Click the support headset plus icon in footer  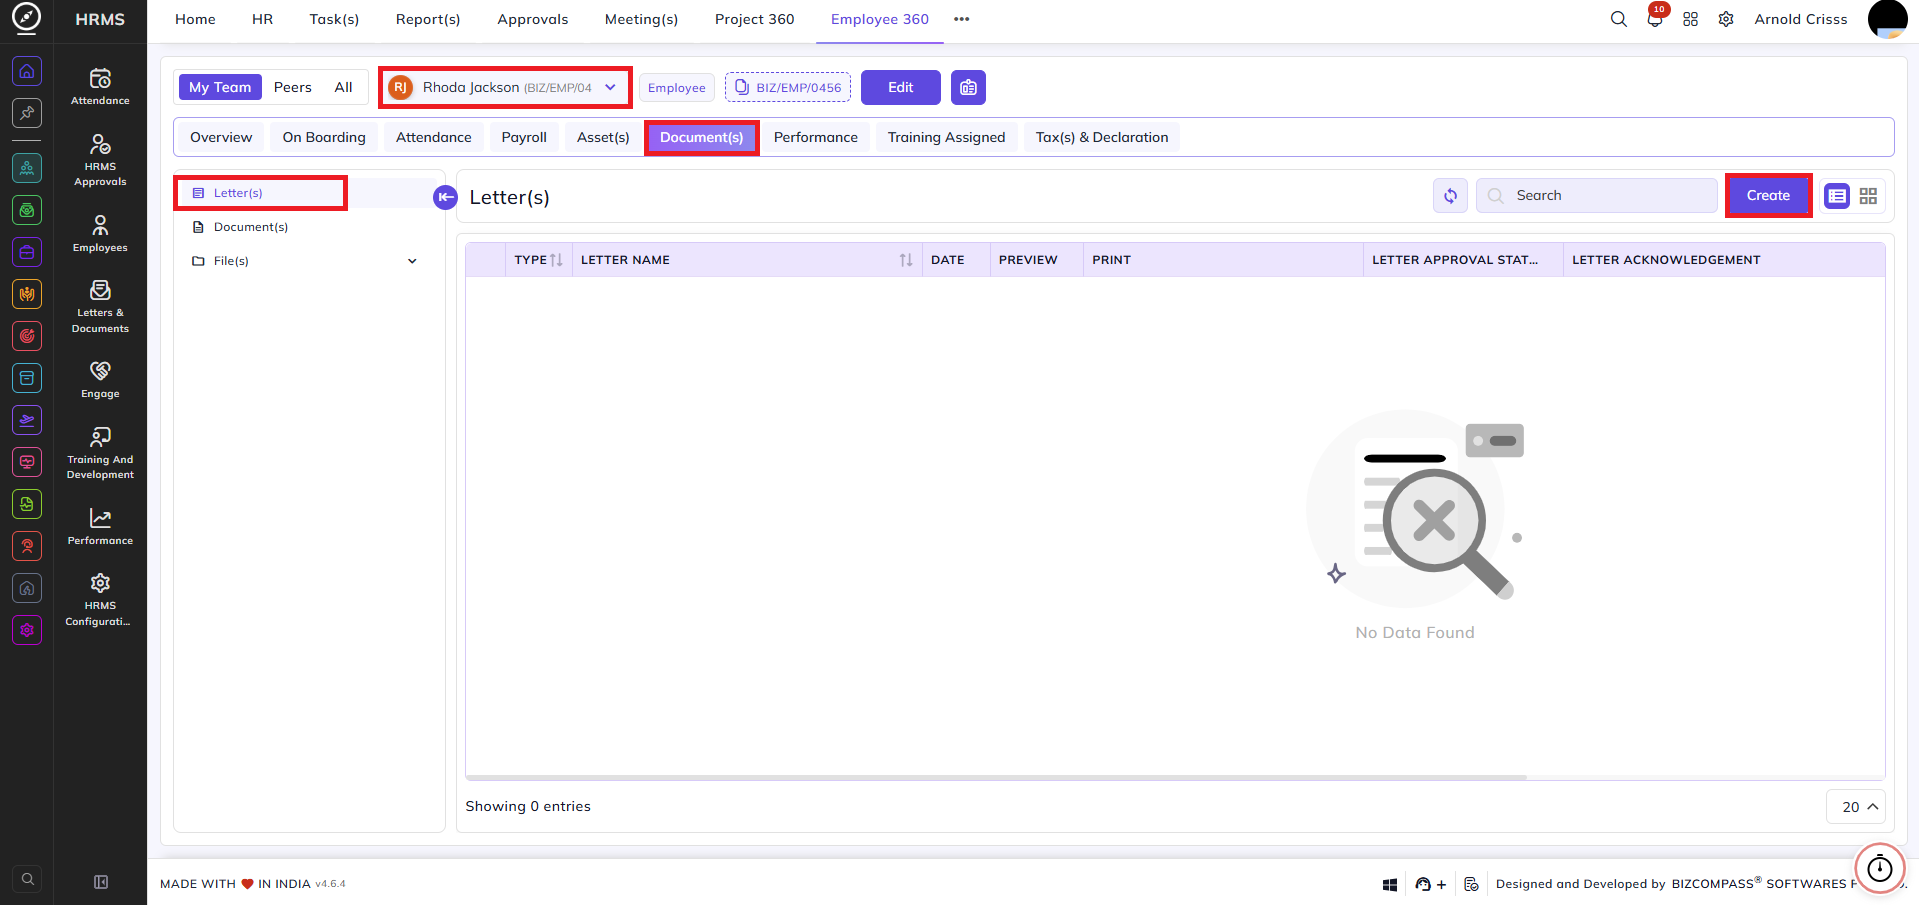[1431, 884]
